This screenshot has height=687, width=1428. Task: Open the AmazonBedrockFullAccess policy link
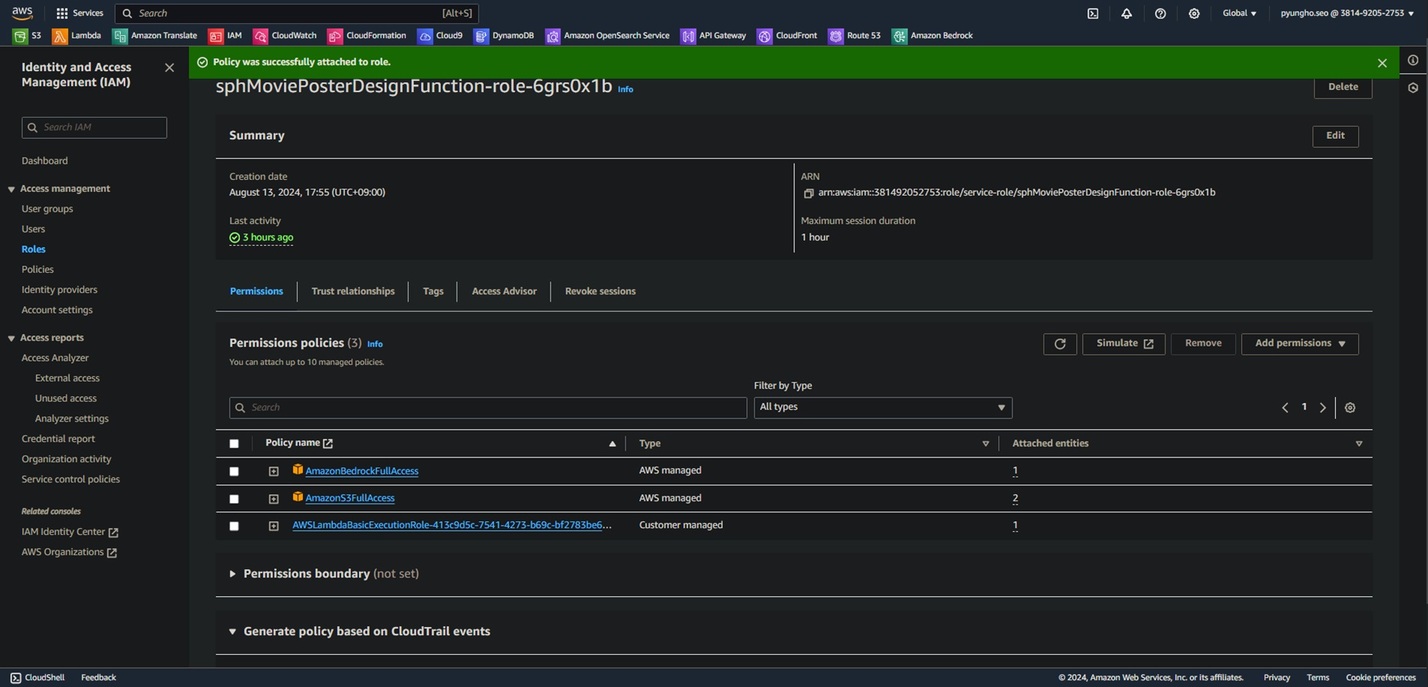(x=362, y=471)
